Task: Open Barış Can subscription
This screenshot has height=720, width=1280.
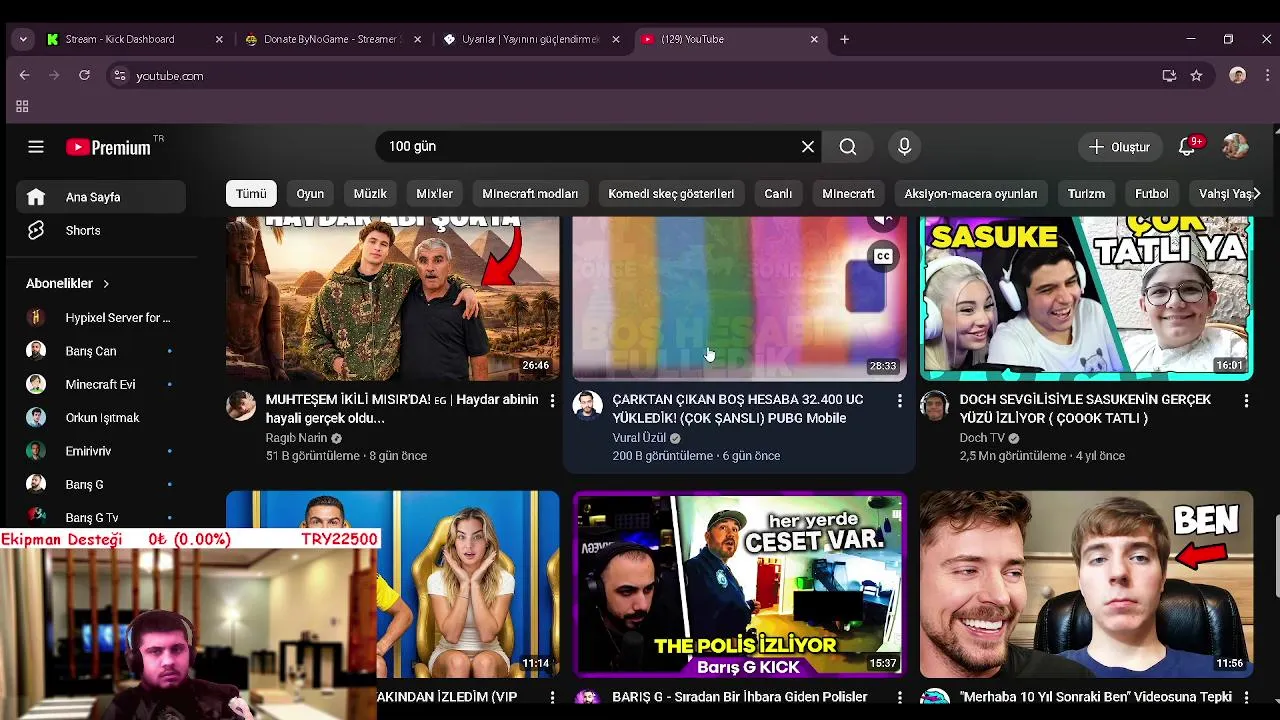Action: 101,351
